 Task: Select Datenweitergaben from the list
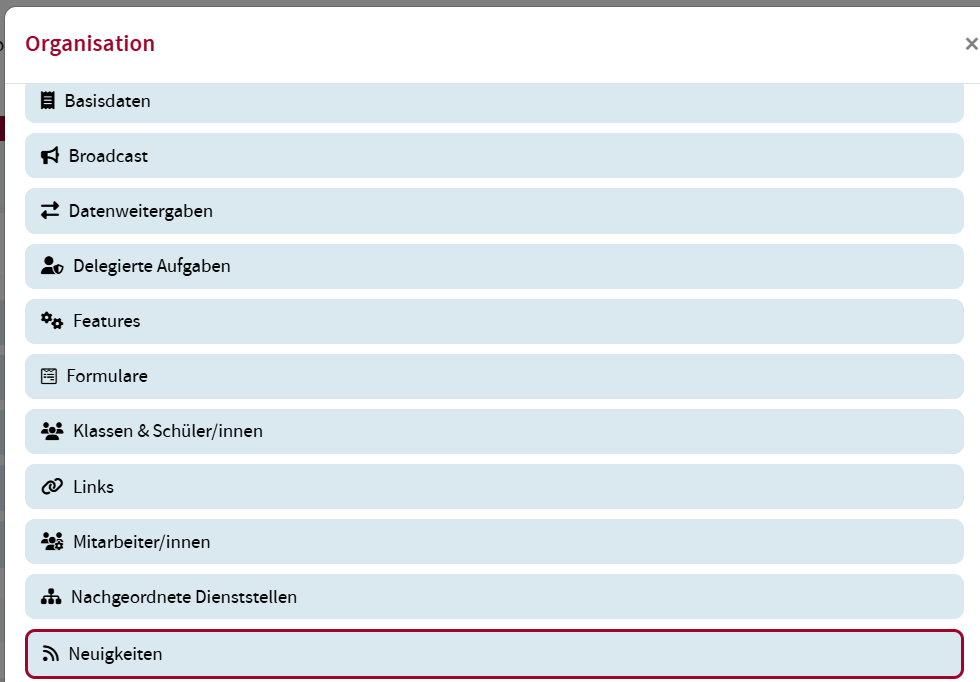pyautogui.click(x=494, y=211)
